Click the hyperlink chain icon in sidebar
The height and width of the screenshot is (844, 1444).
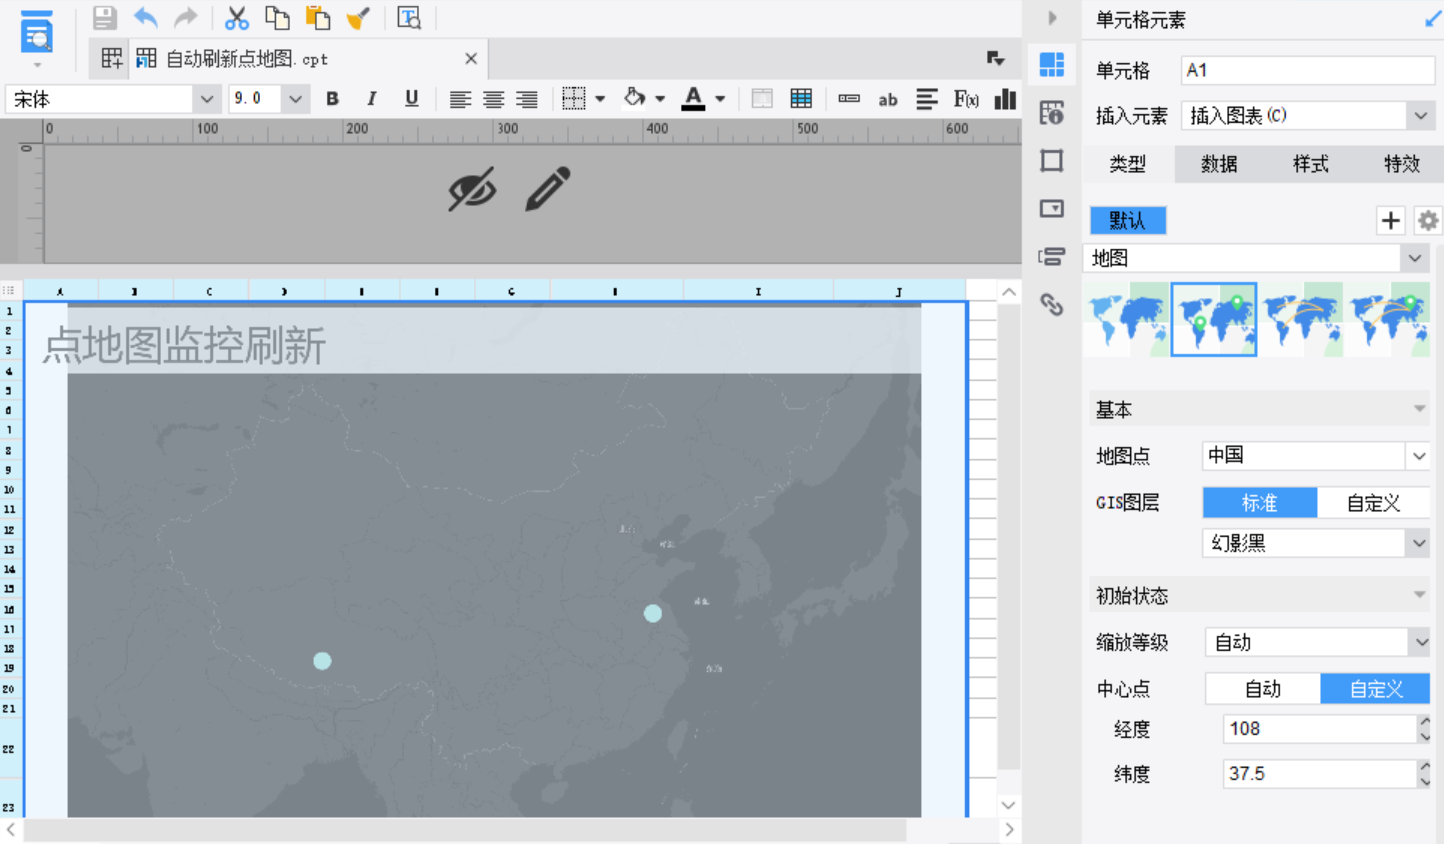click(1051, 304)
